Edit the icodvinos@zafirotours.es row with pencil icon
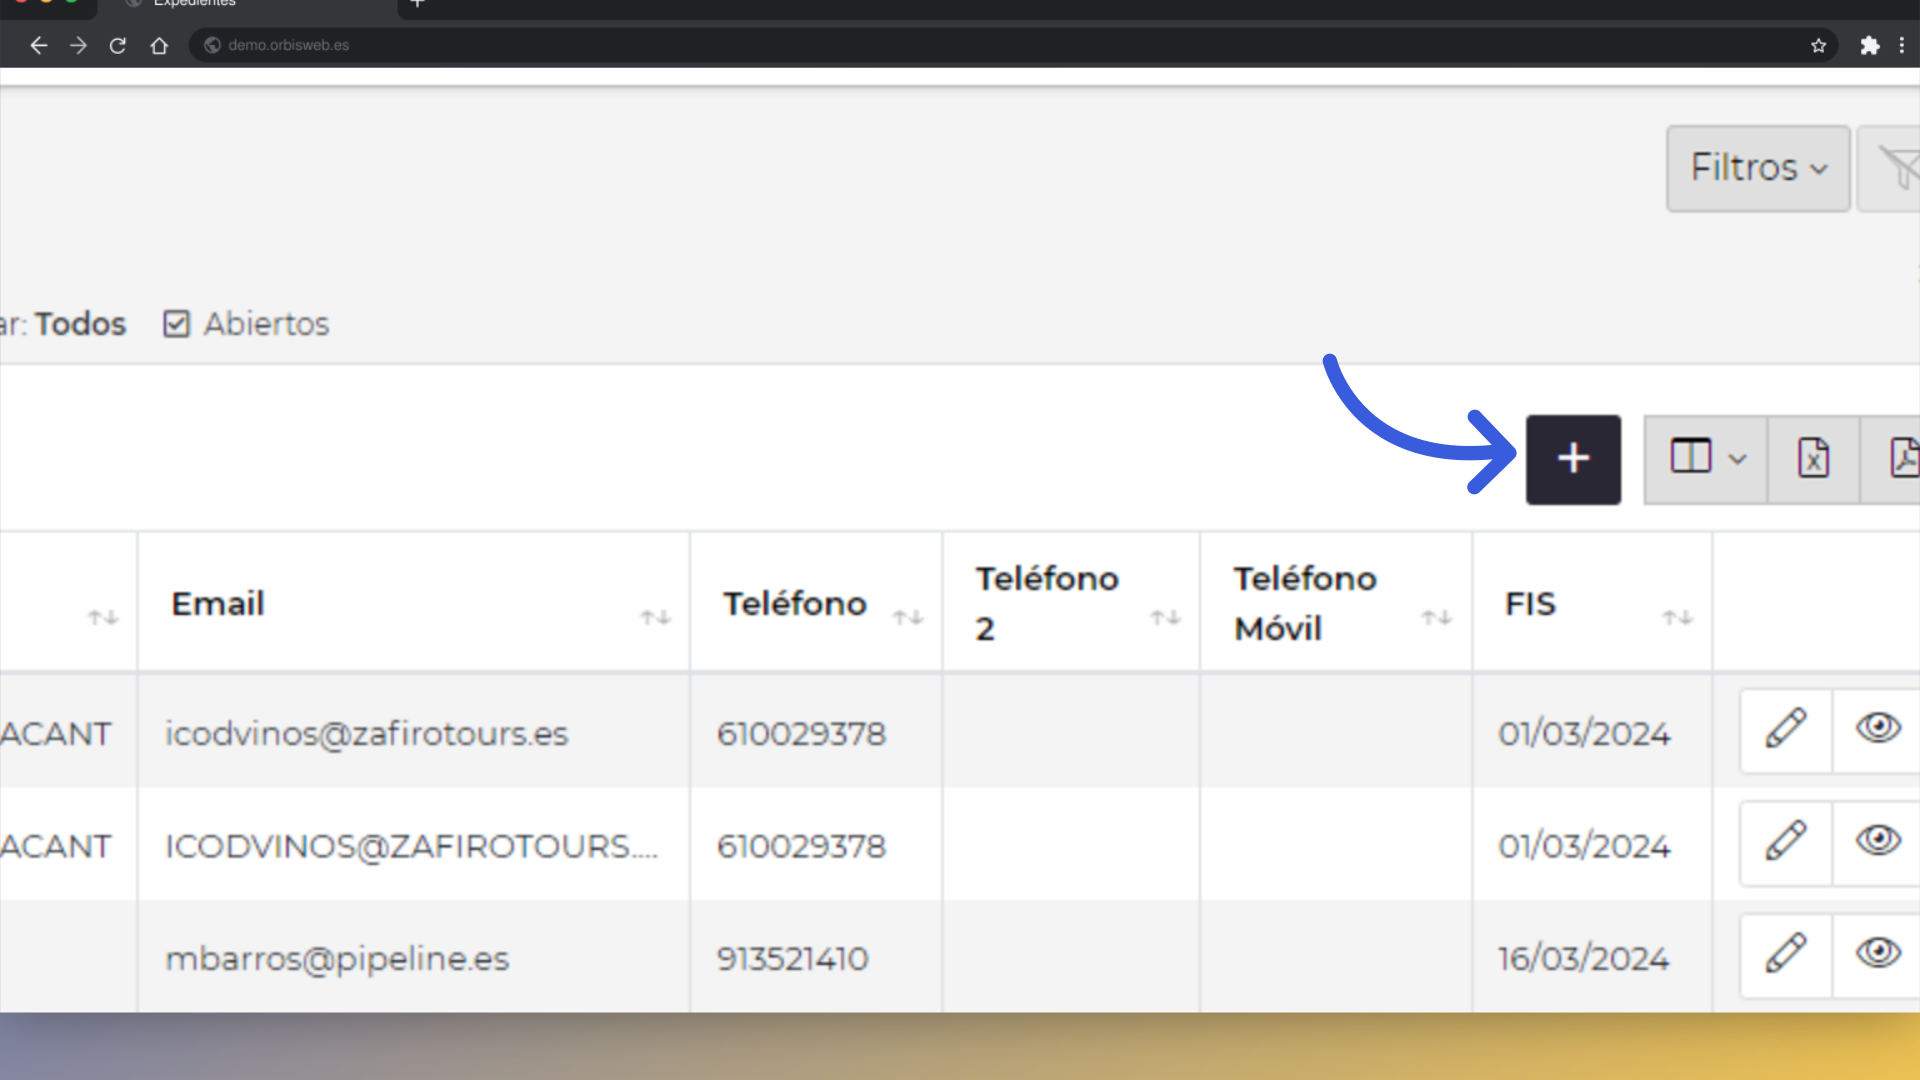This screenshot has width=1920, height=1080. click(x=1786, y=730)
